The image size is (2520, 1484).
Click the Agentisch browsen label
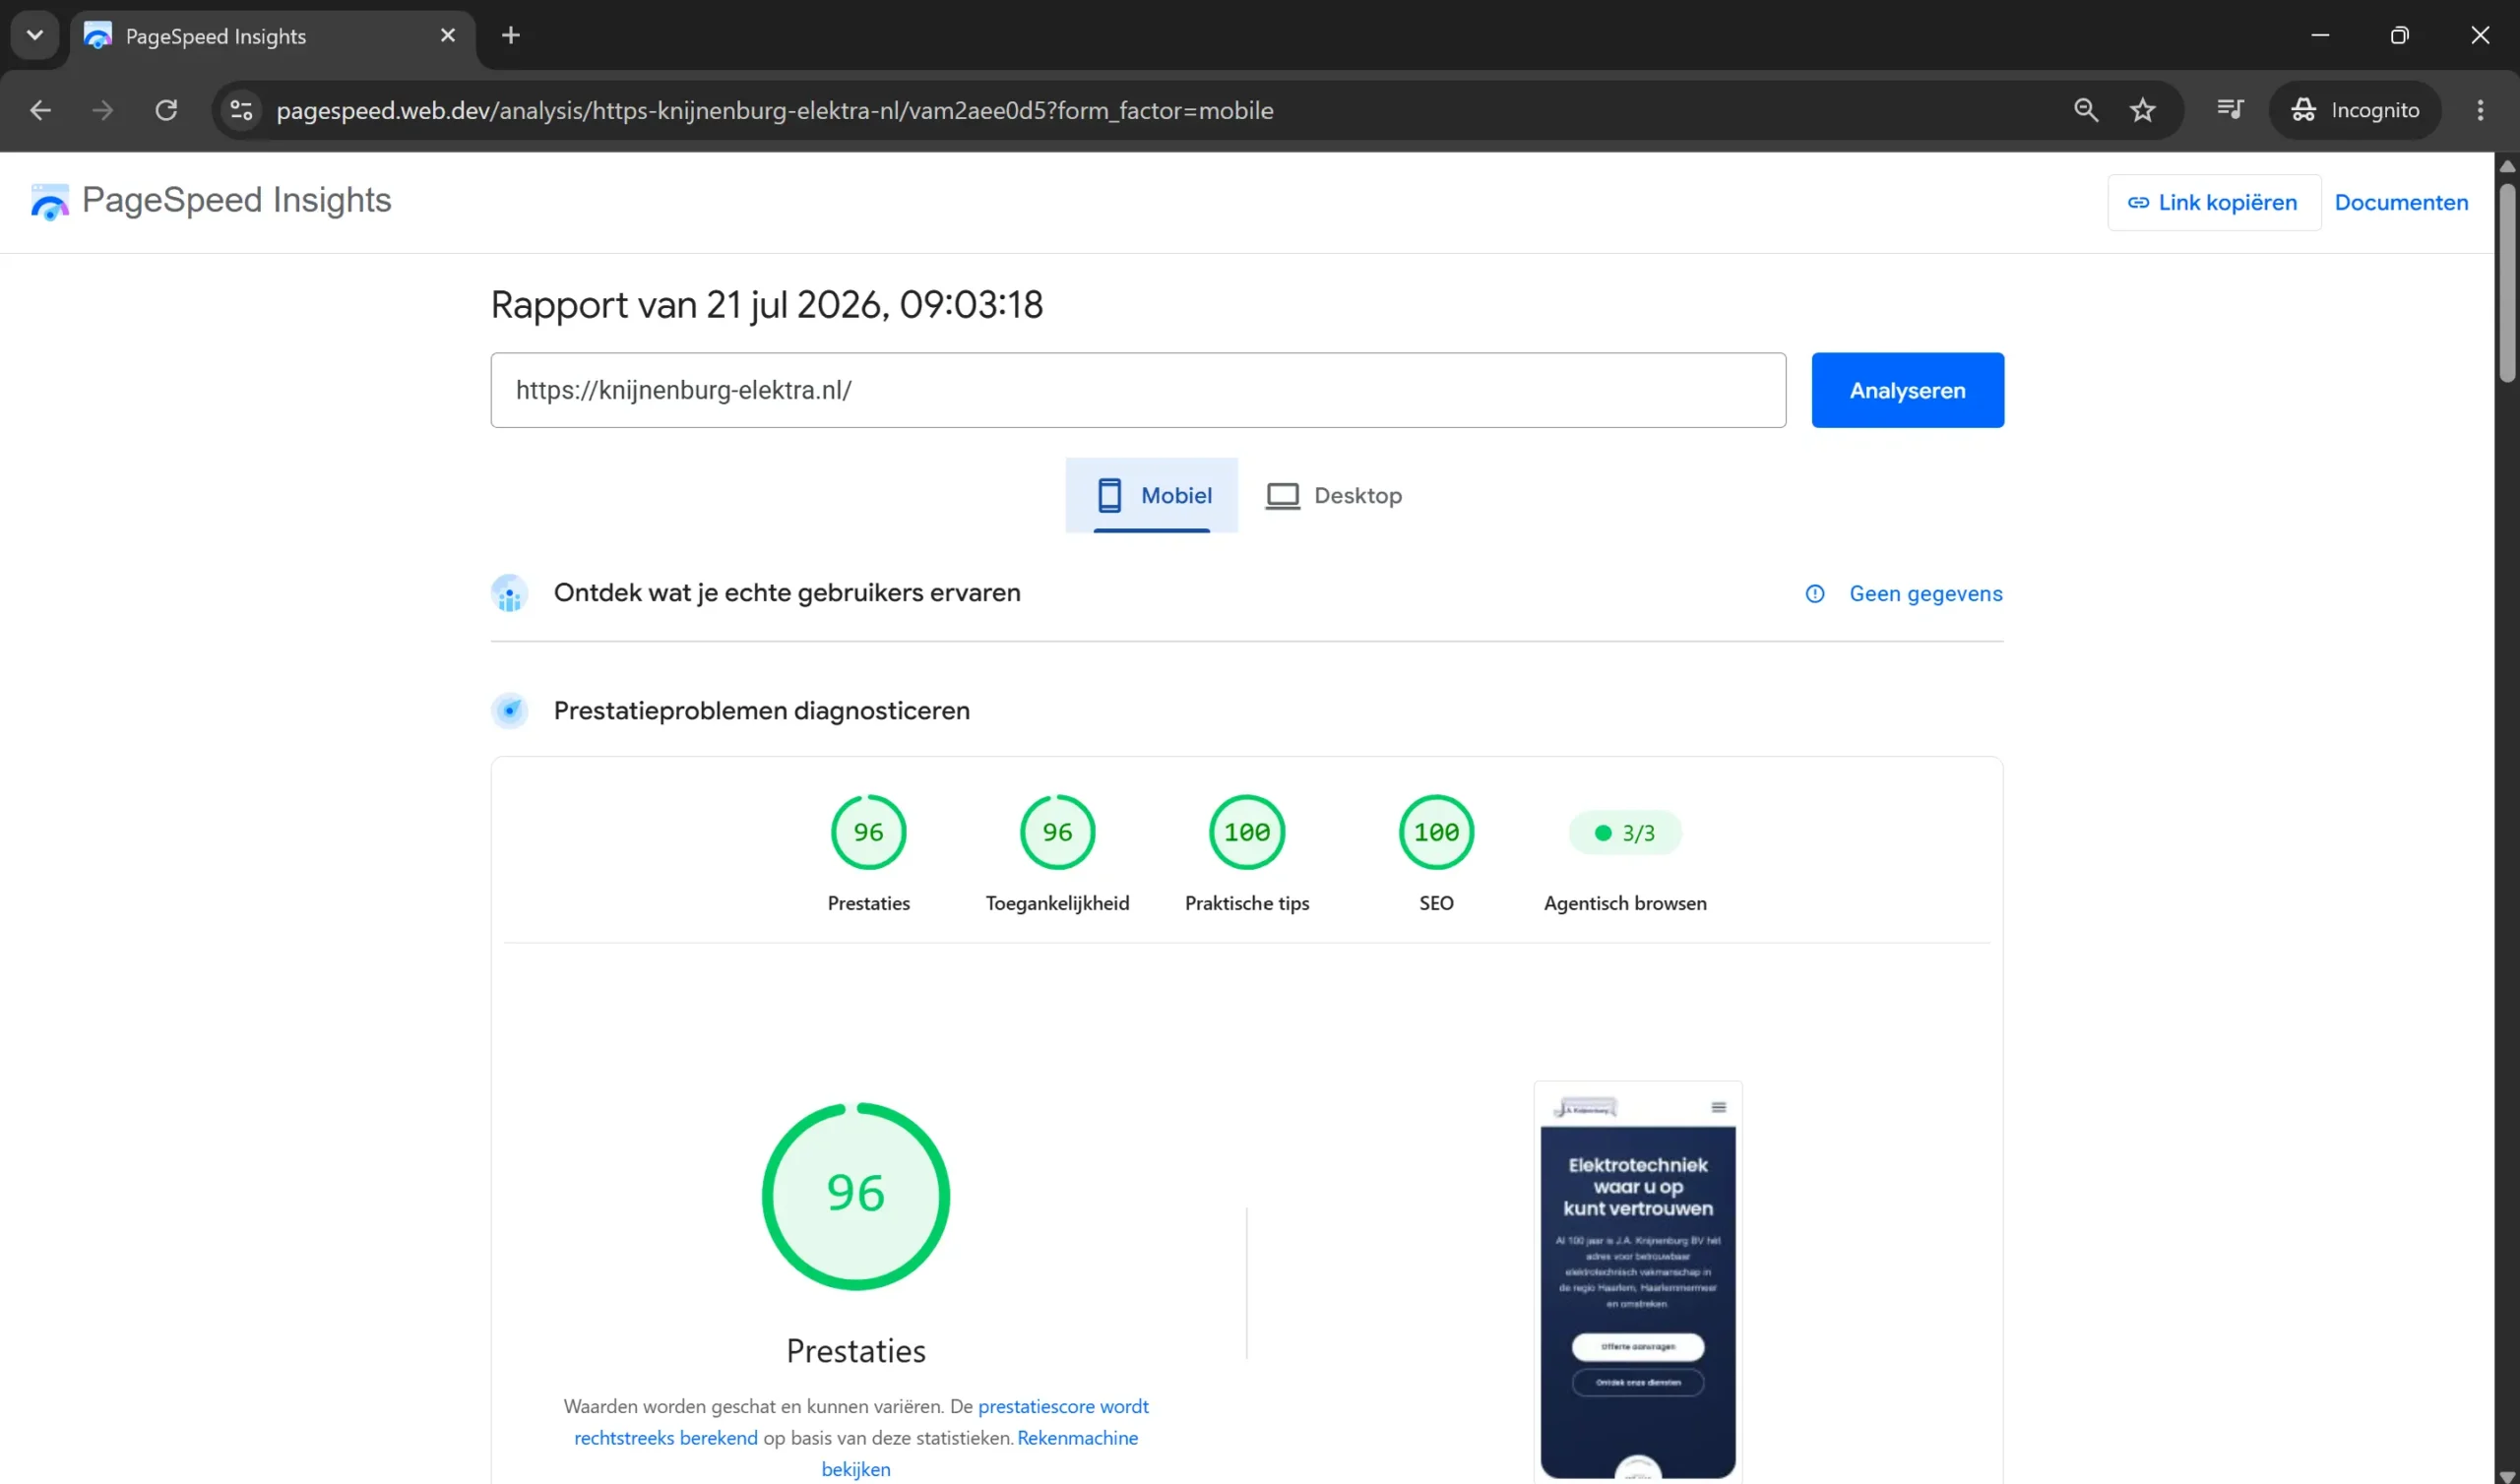point(1625,903)
